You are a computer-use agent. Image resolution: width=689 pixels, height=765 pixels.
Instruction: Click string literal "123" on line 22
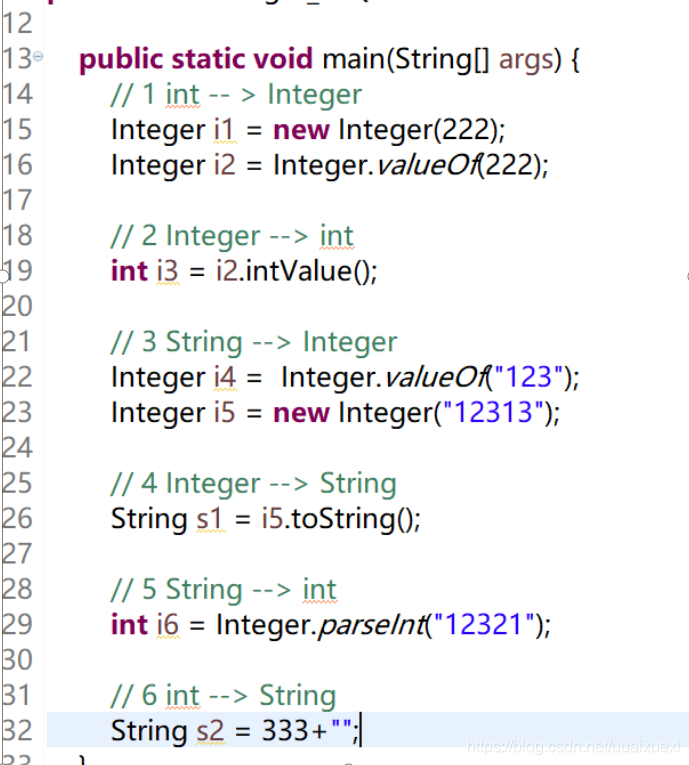tap(528, 377)
